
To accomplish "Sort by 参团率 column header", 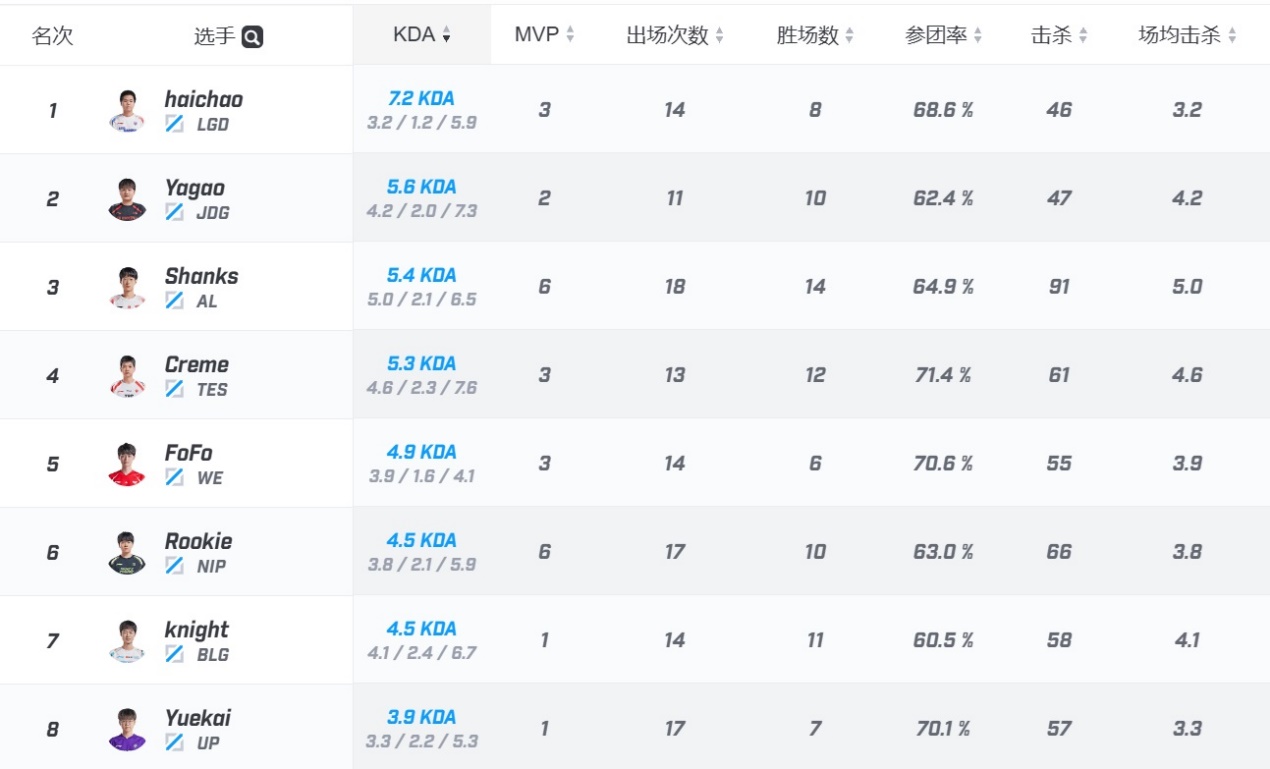I will point(943,36).
